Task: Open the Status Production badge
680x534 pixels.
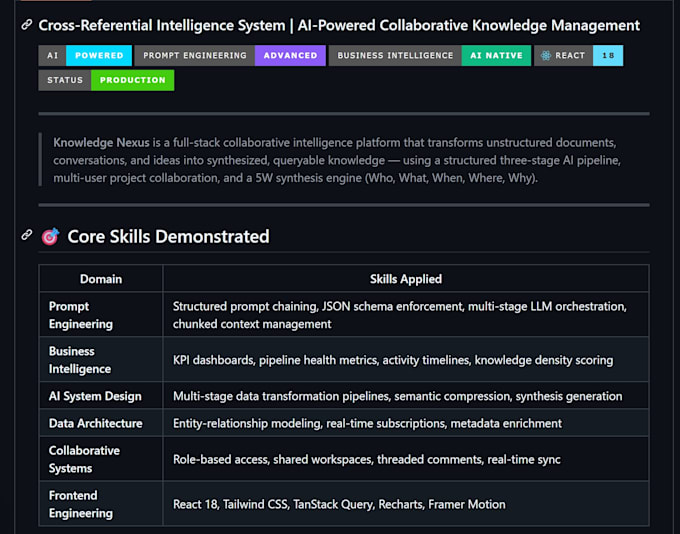Action: [106, 80]
